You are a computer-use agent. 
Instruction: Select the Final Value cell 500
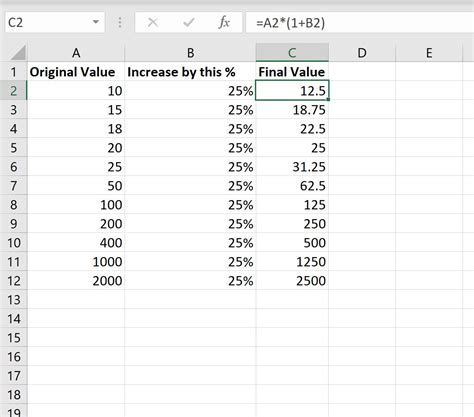(x=292, y=243)
